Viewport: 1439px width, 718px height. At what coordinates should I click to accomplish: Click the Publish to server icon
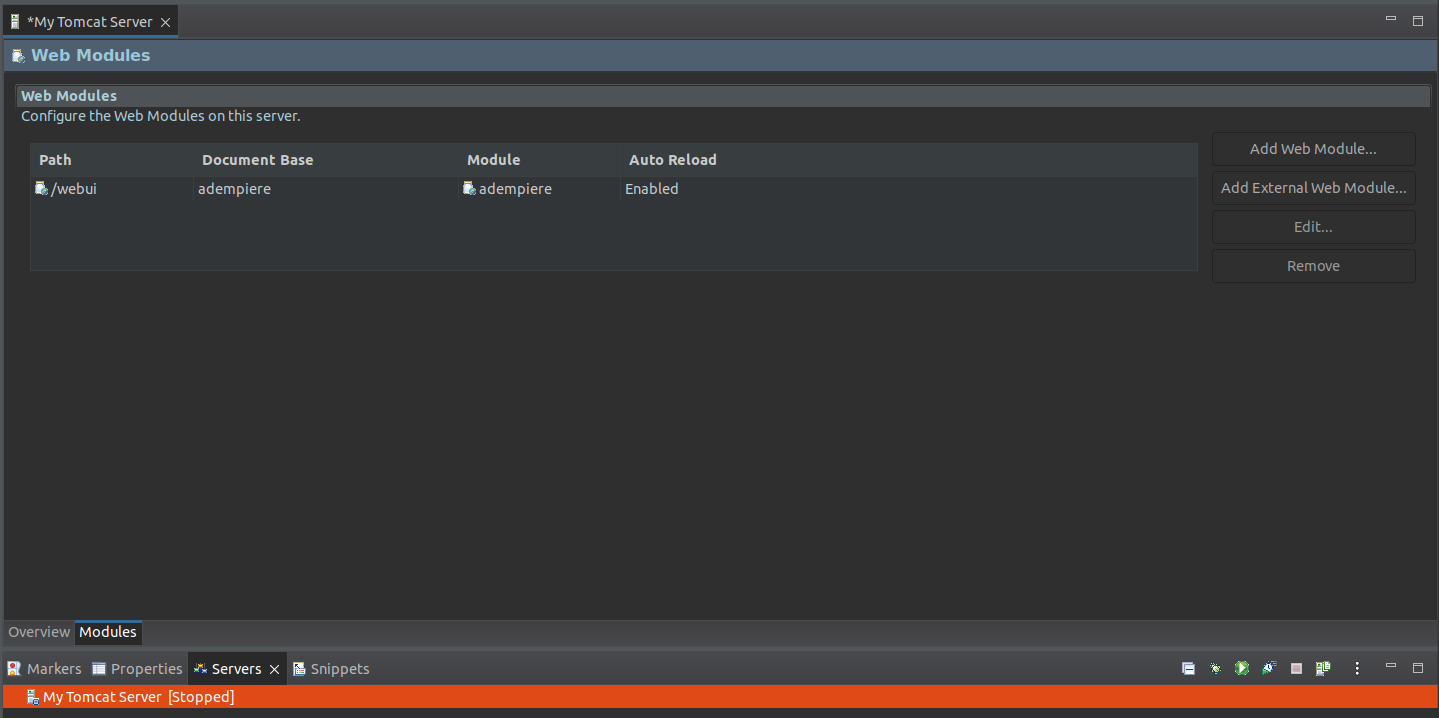click(x=1323, y=668)
